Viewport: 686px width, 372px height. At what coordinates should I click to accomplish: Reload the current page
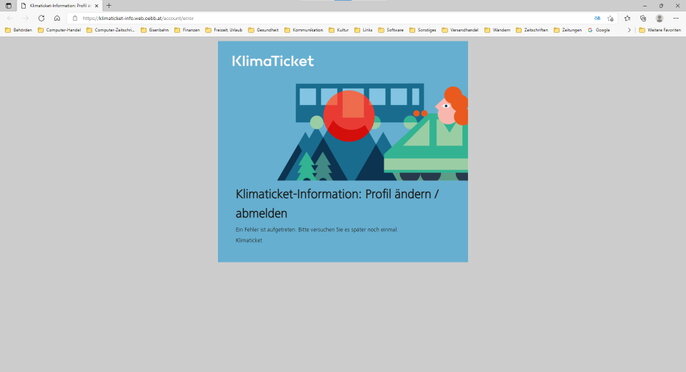[41, 18]
